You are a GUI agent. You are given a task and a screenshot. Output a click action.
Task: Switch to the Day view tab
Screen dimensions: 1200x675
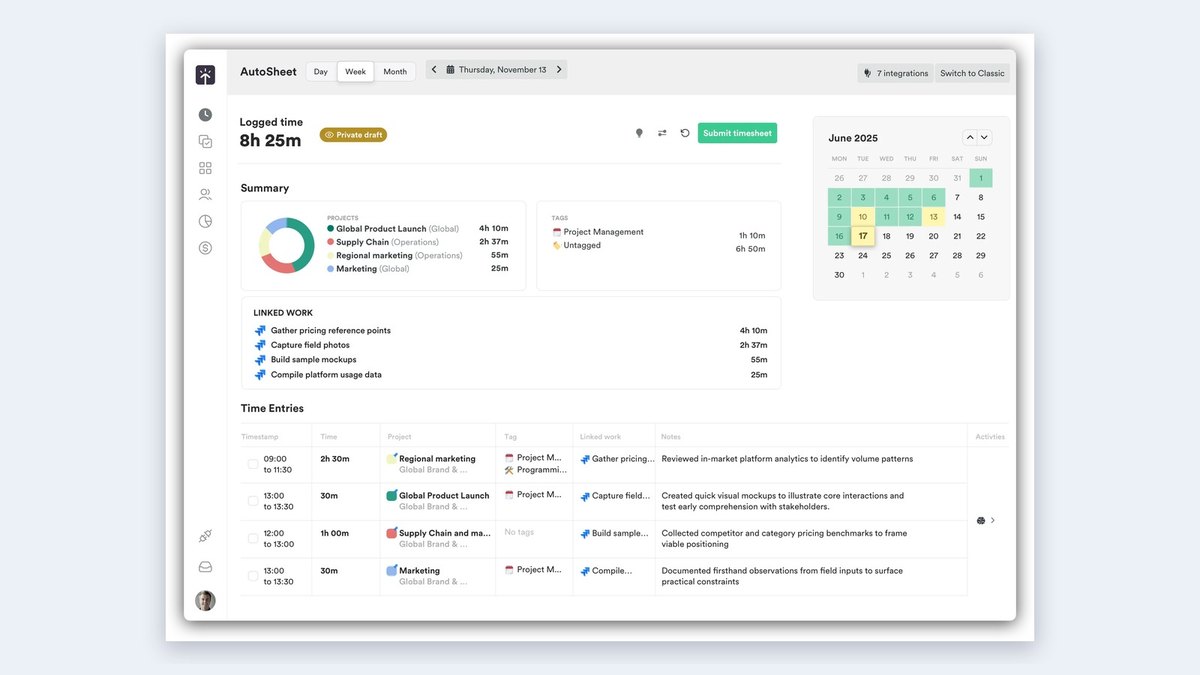point(321,72)
